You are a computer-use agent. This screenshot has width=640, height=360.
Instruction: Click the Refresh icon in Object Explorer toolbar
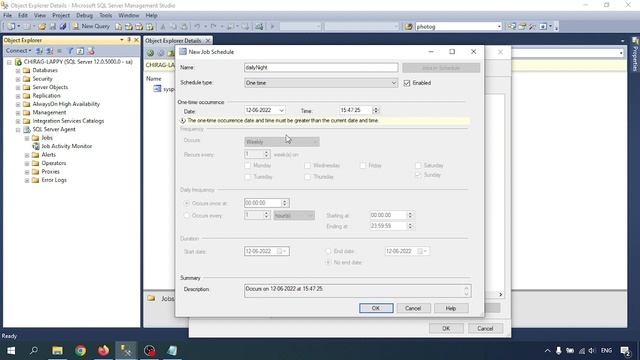[x=80, y=51]
